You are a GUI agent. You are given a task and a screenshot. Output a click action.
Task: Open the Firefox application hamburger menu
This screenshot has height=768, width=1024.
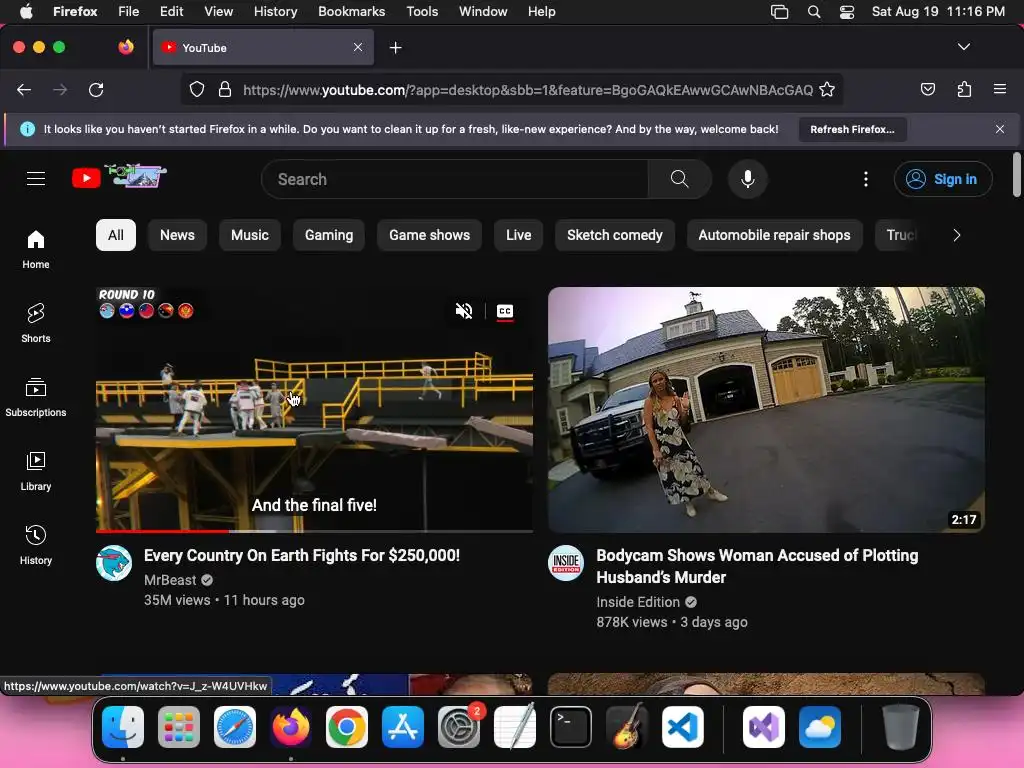(x=1000, y=89)
